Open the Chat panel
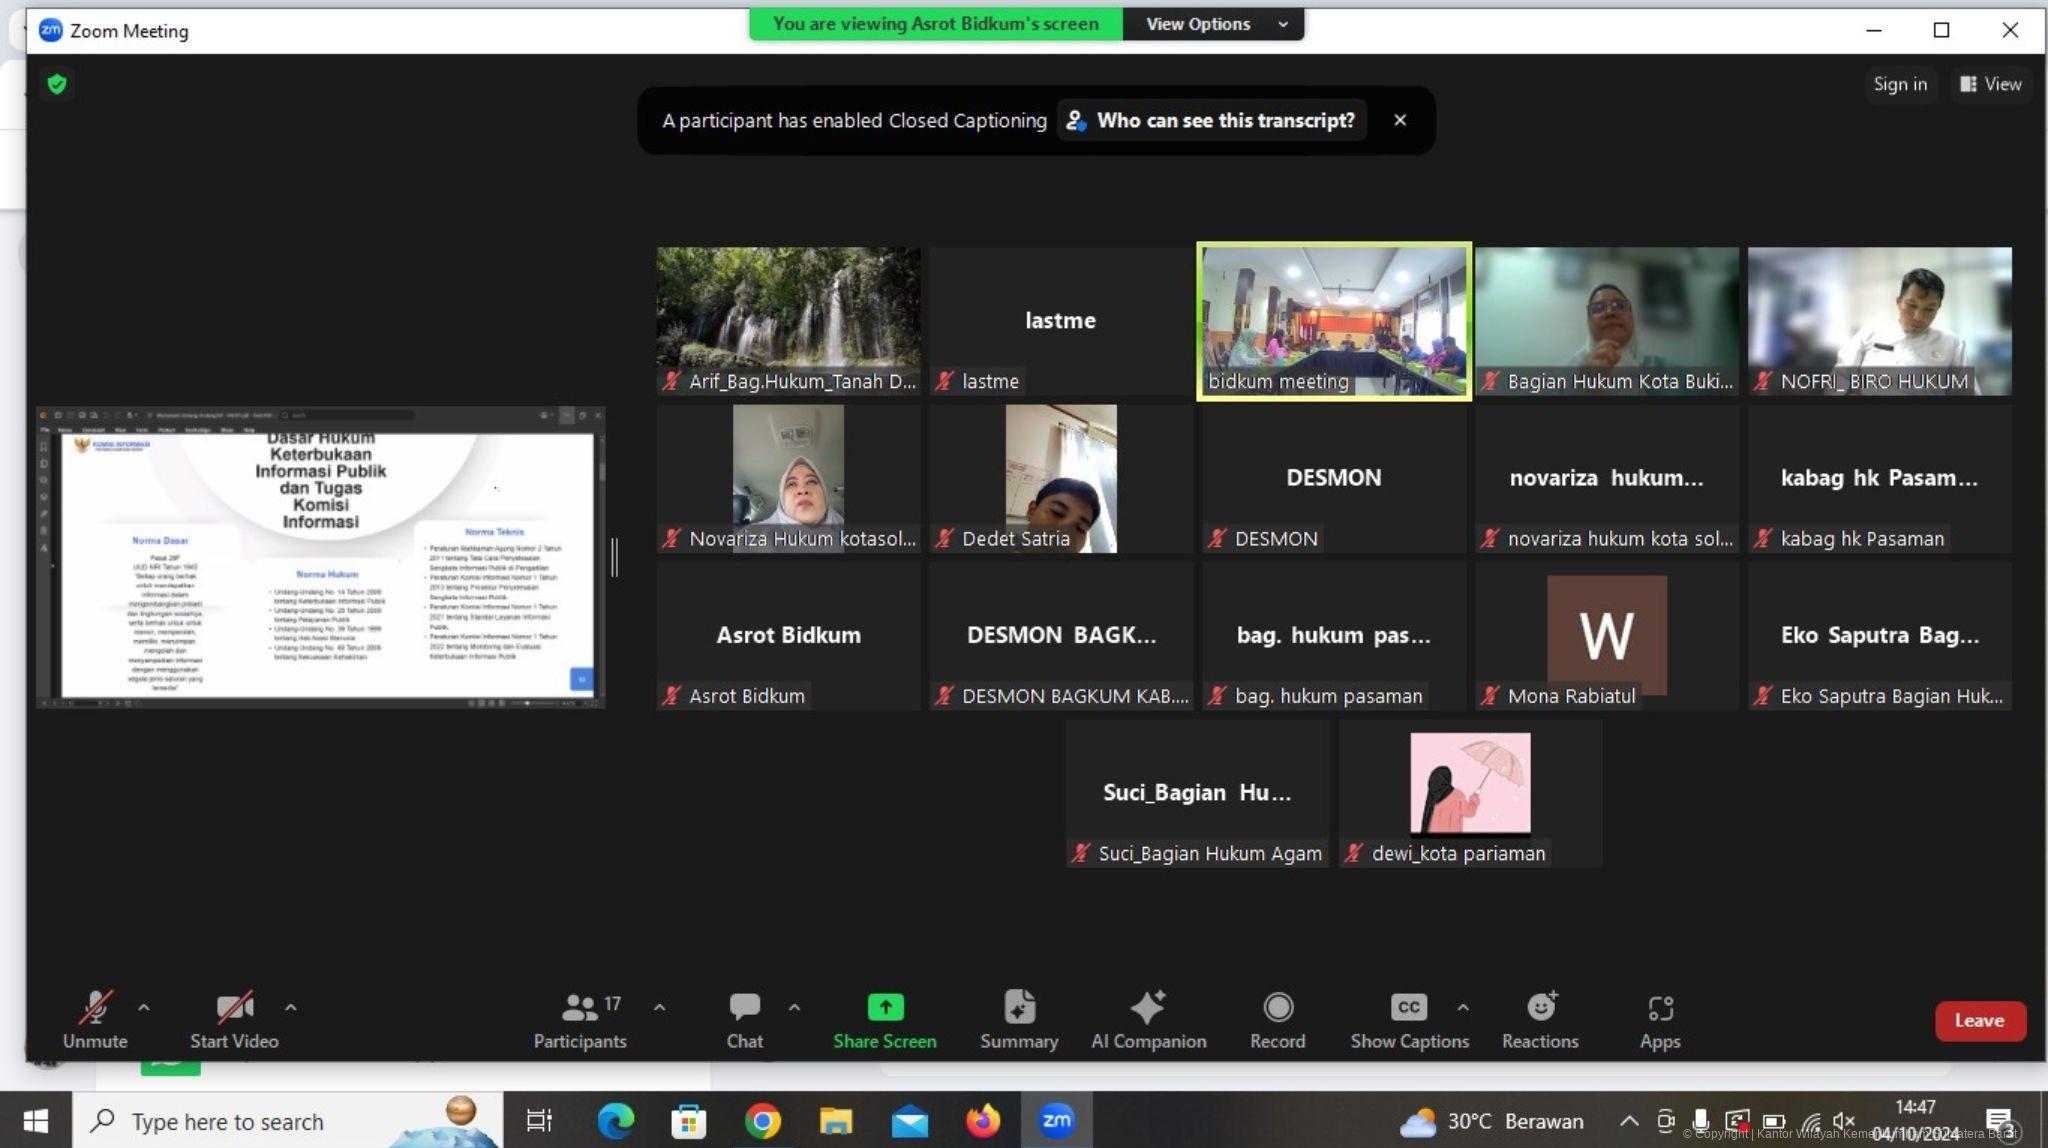2048x1148 pixels. 744,1019
